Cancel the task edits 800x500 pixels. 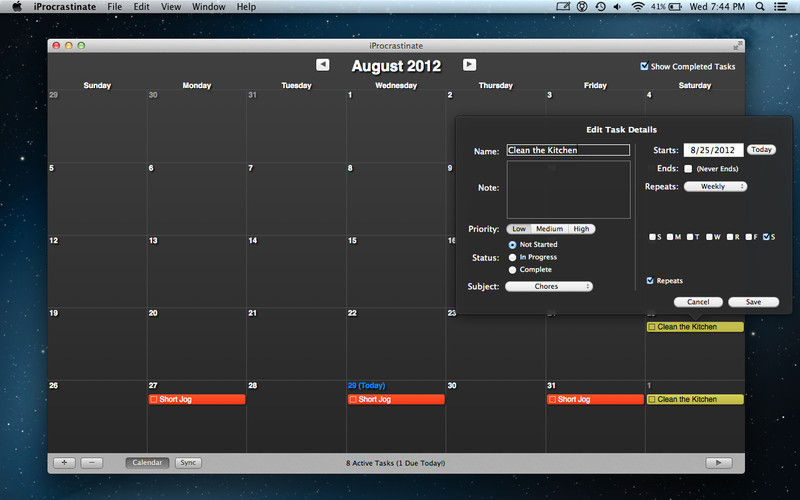pyautogui.click(x=698, y=302)
